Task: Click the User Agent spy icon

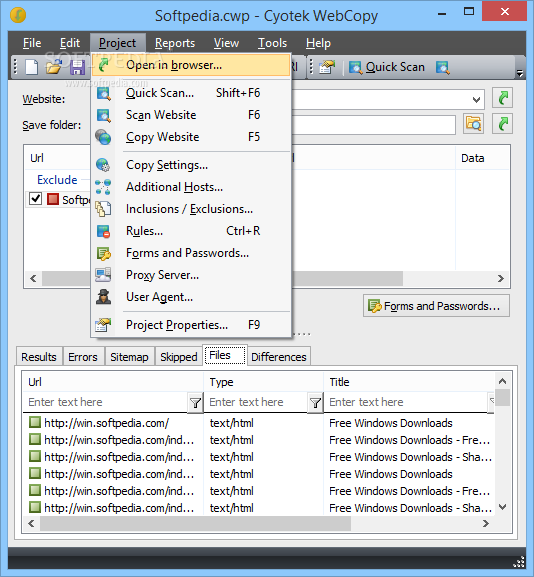Action: click(103, 297)
